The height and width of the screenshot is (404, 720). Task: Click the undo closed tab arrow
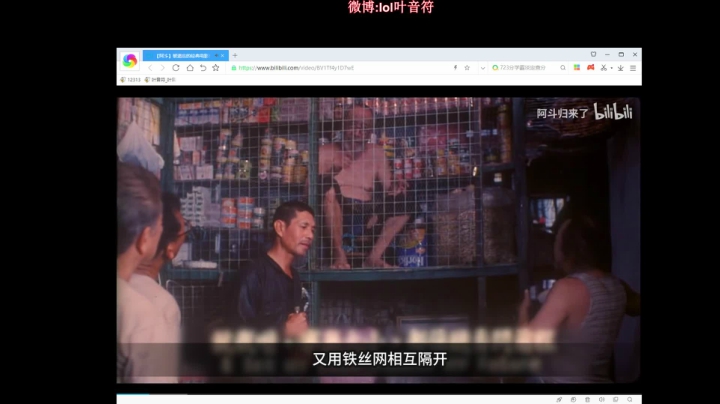(x=203, y=68)
